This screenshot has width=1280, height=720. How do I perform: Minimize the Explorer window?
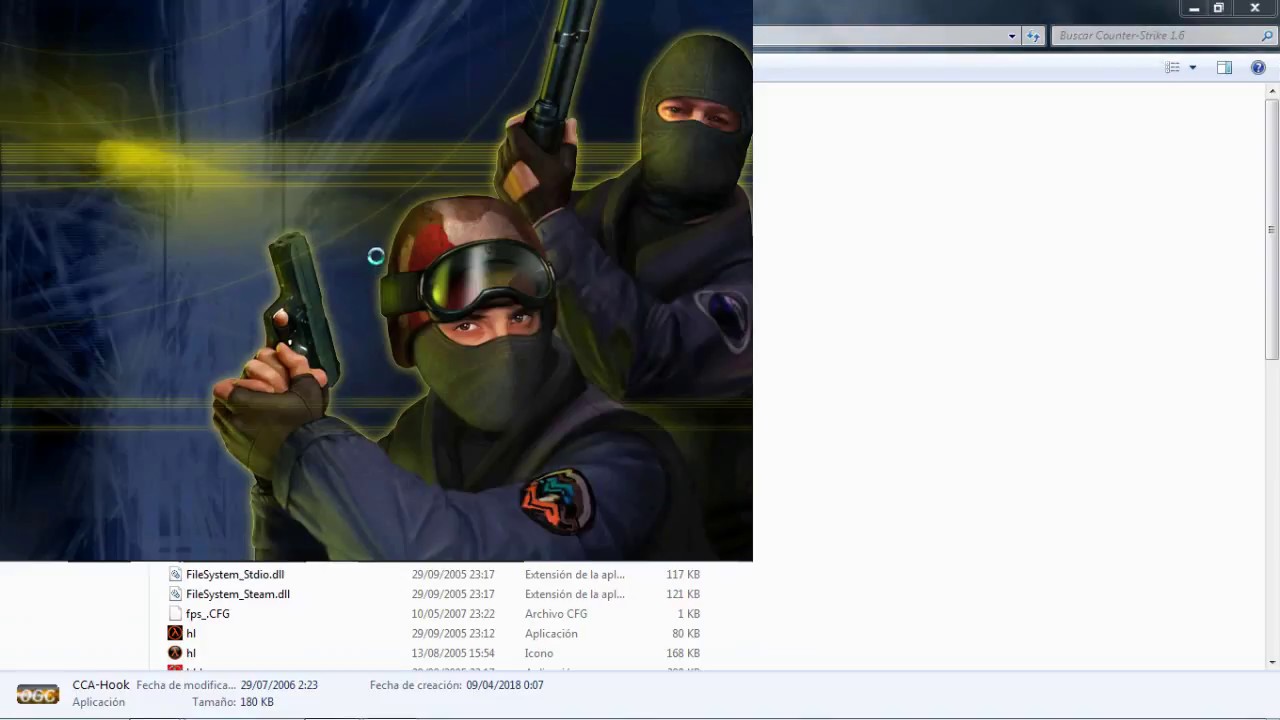pyautogui.click(x=1194, y=8)
